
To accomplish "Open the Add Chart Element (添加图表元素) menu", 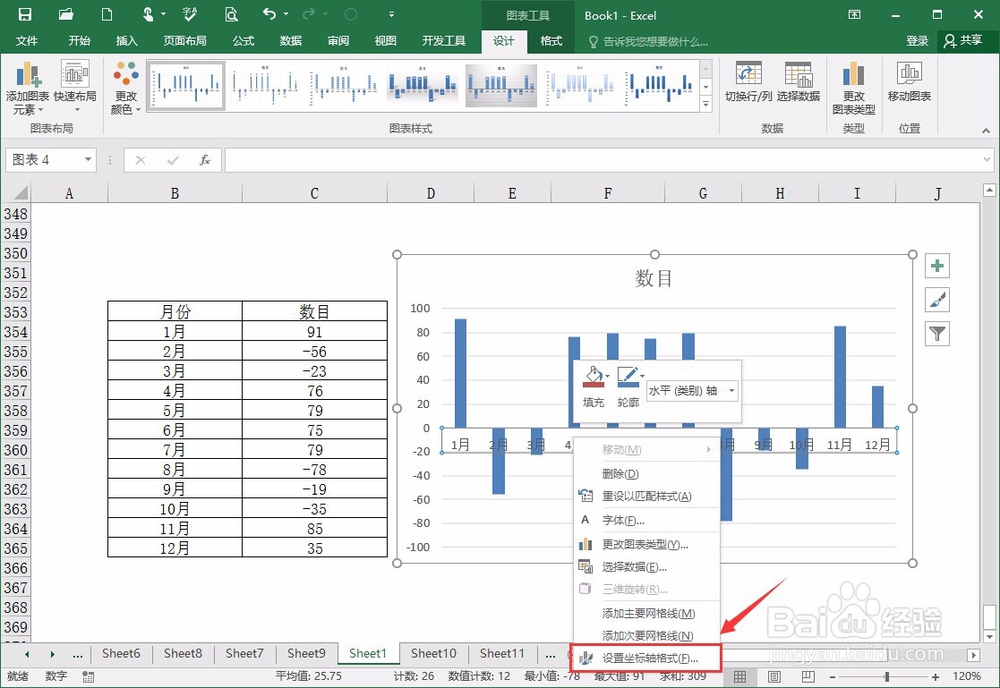I will (27, 88).
